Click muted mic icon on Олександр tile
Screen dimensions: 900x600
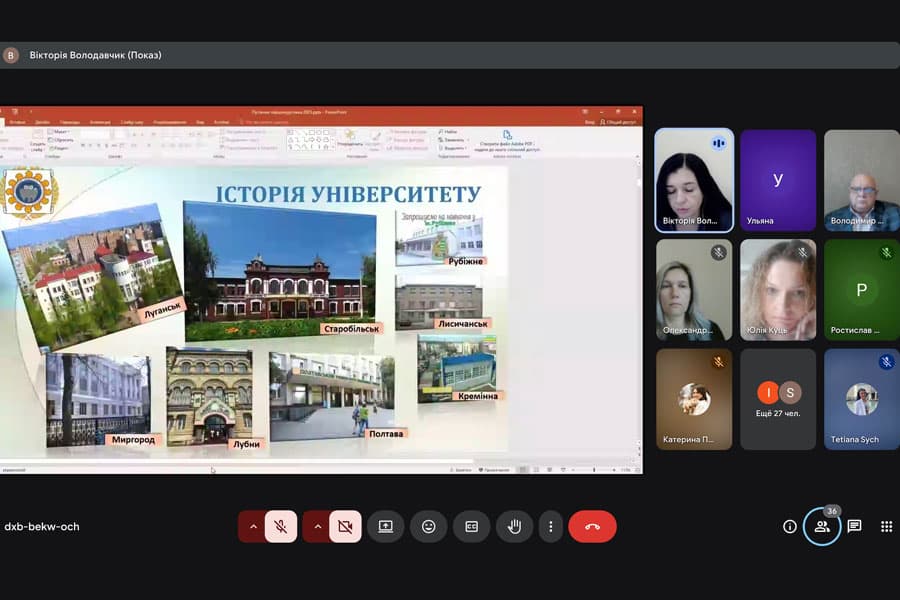[x=718, y=253]
